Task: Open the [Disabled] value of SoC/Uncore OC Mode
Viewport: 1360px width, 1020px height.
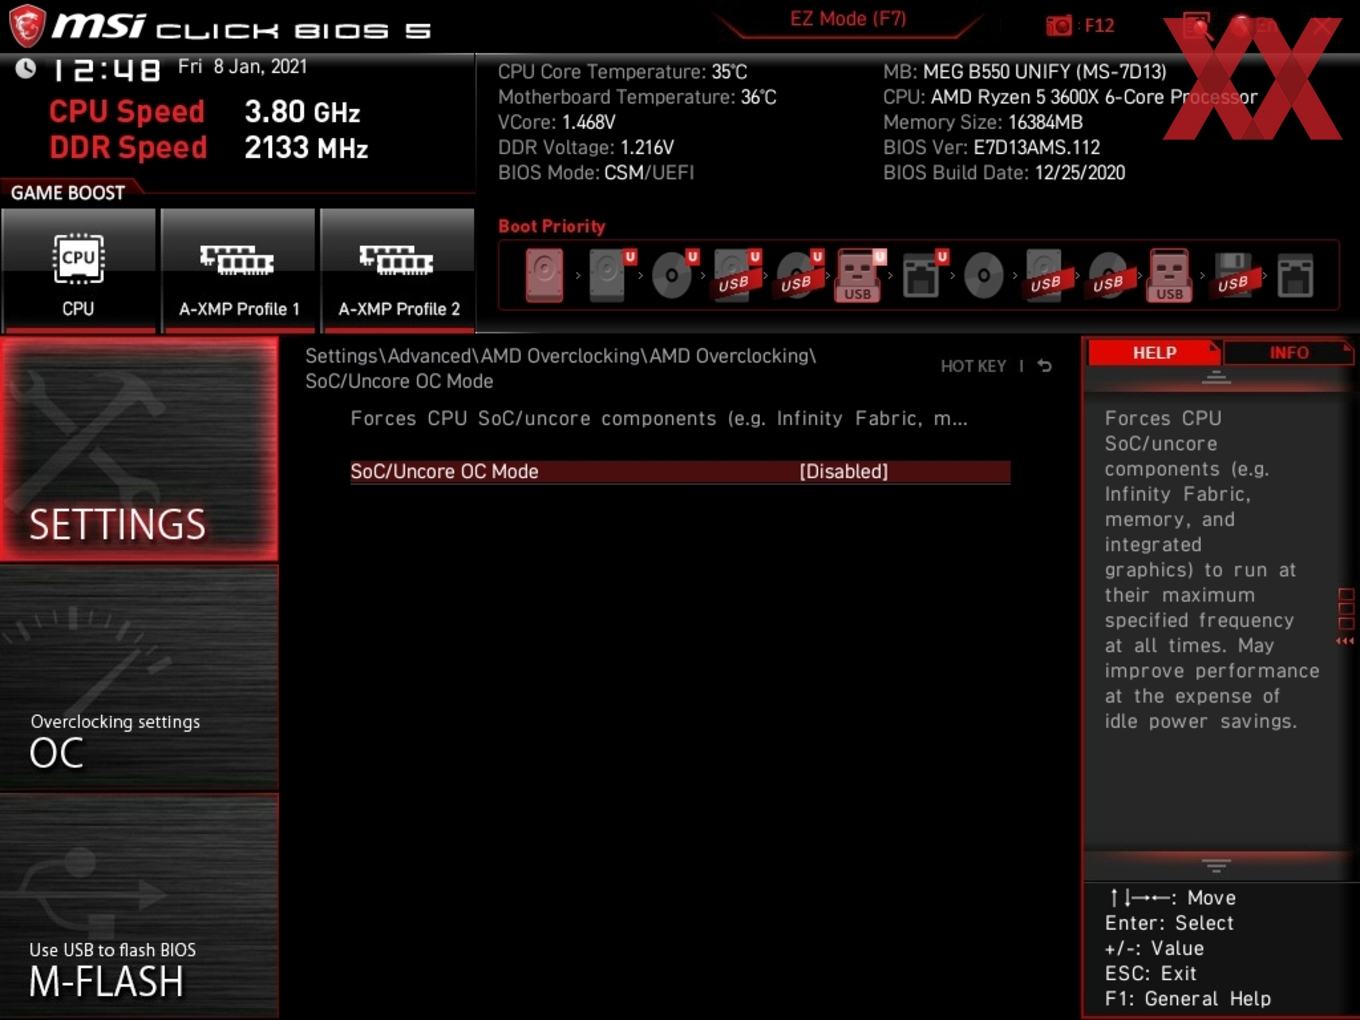Action: (844, 472)
